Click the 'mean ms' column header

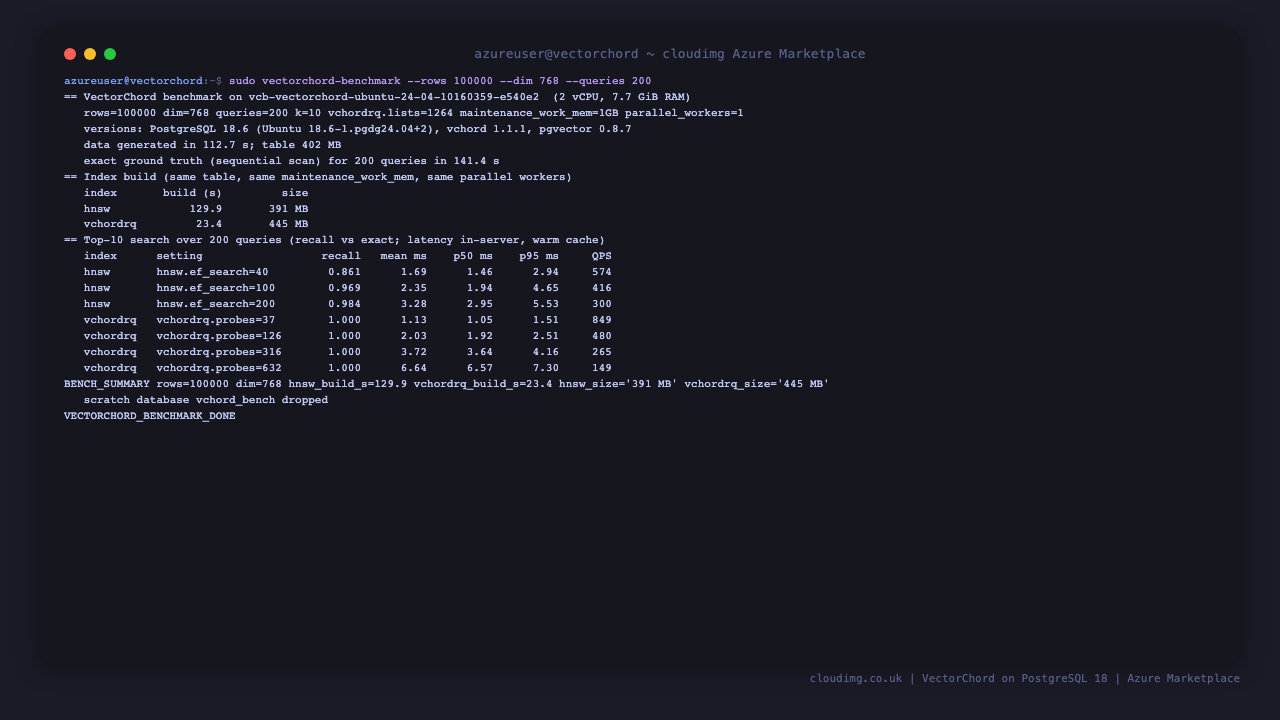point(403,256)
